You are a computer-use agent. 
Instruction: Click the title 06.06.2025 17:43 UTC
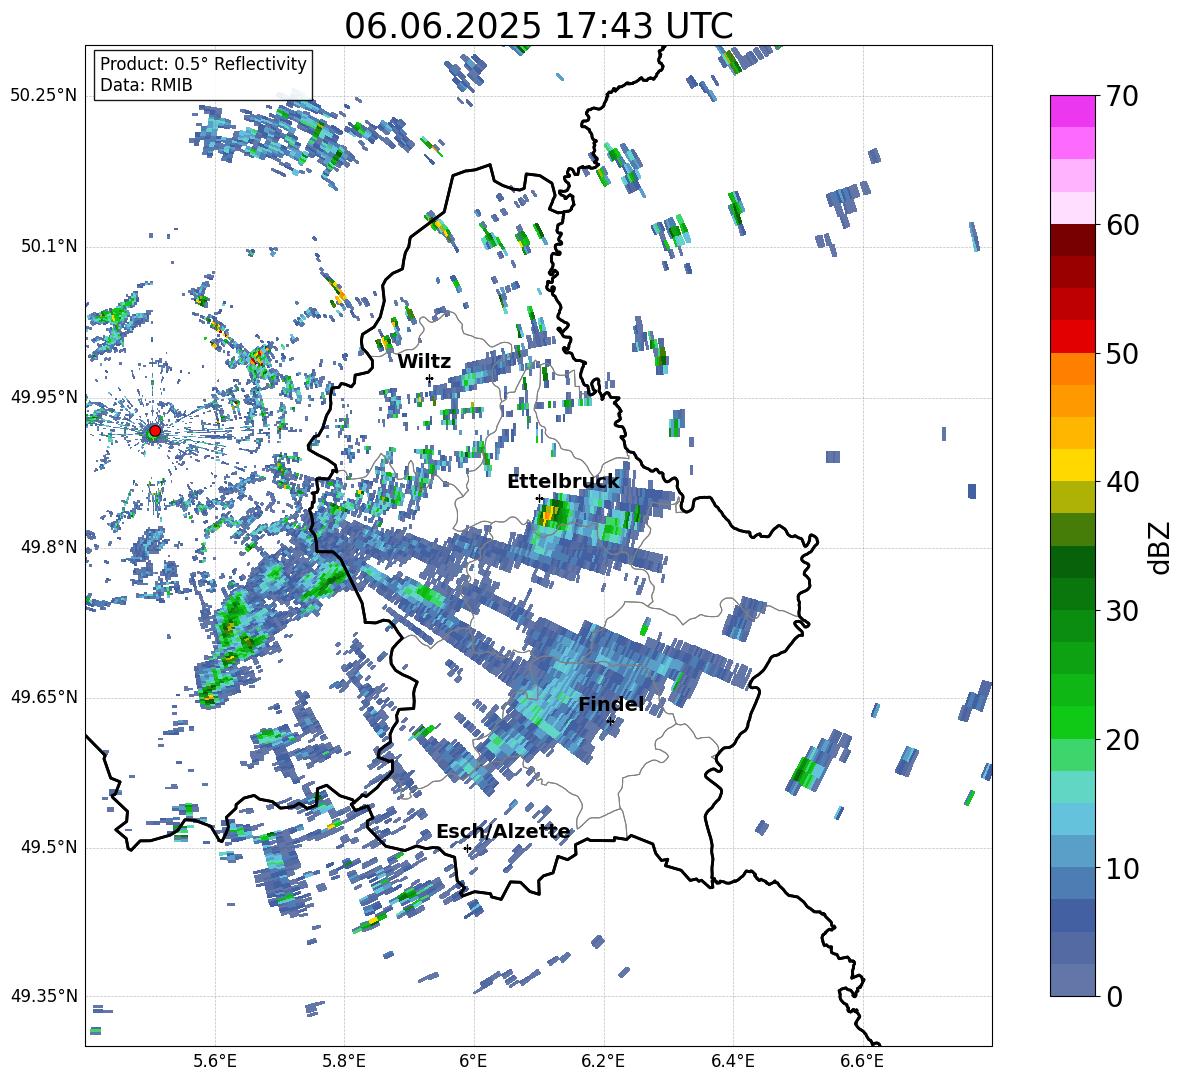pyautogui.click(x=538, y=26)
